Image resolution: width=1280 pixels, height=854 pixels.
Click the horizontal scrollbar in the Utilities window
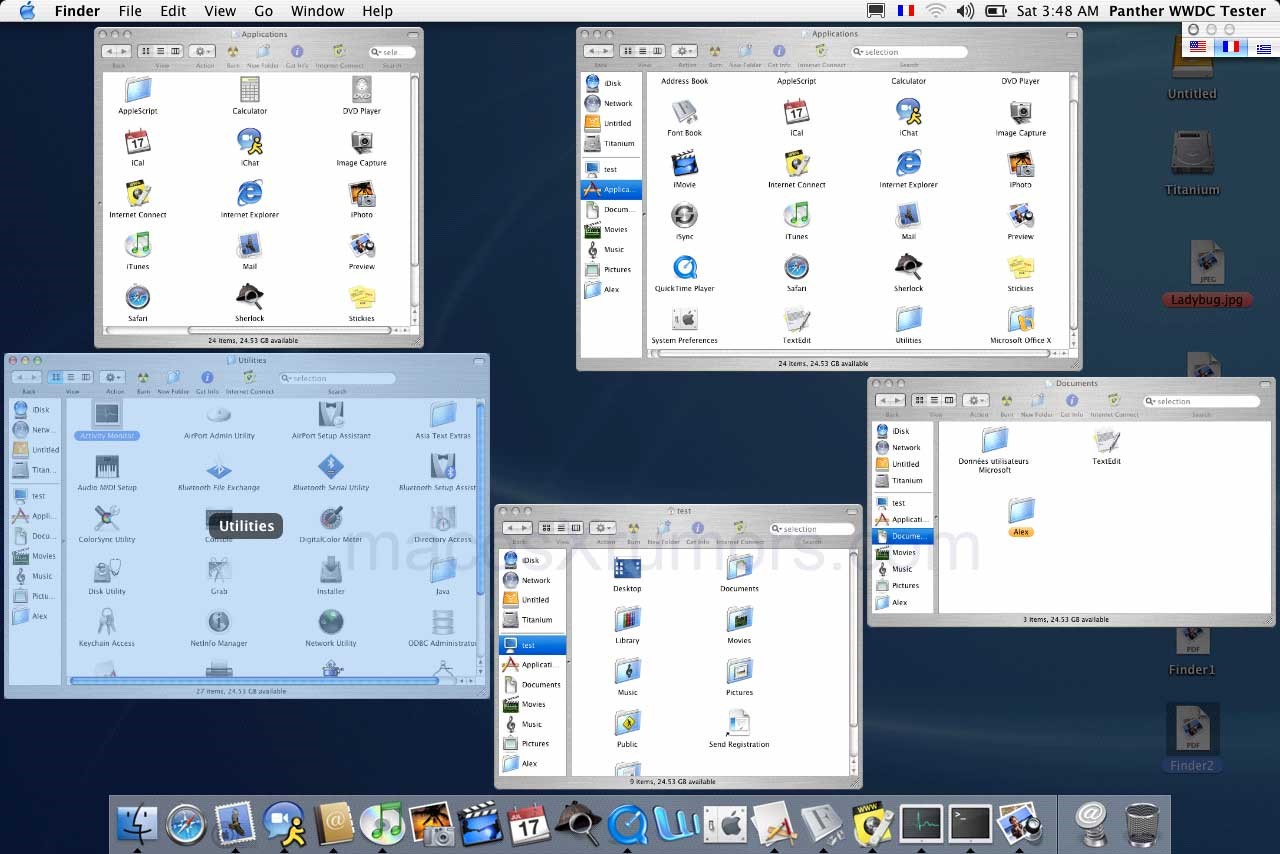coord(254,680)
